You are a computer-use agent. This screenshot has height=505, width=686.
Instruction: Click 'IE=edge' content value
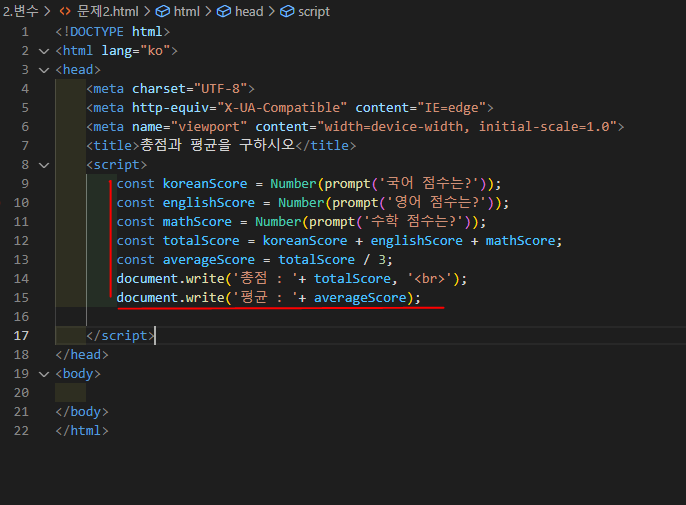click(x=452, y=108)
